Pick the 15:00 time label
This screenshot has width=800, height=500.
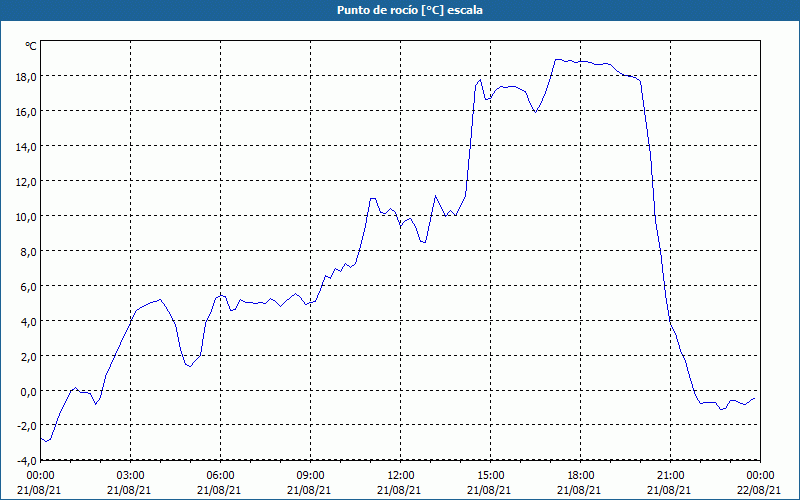coord(490,476)
